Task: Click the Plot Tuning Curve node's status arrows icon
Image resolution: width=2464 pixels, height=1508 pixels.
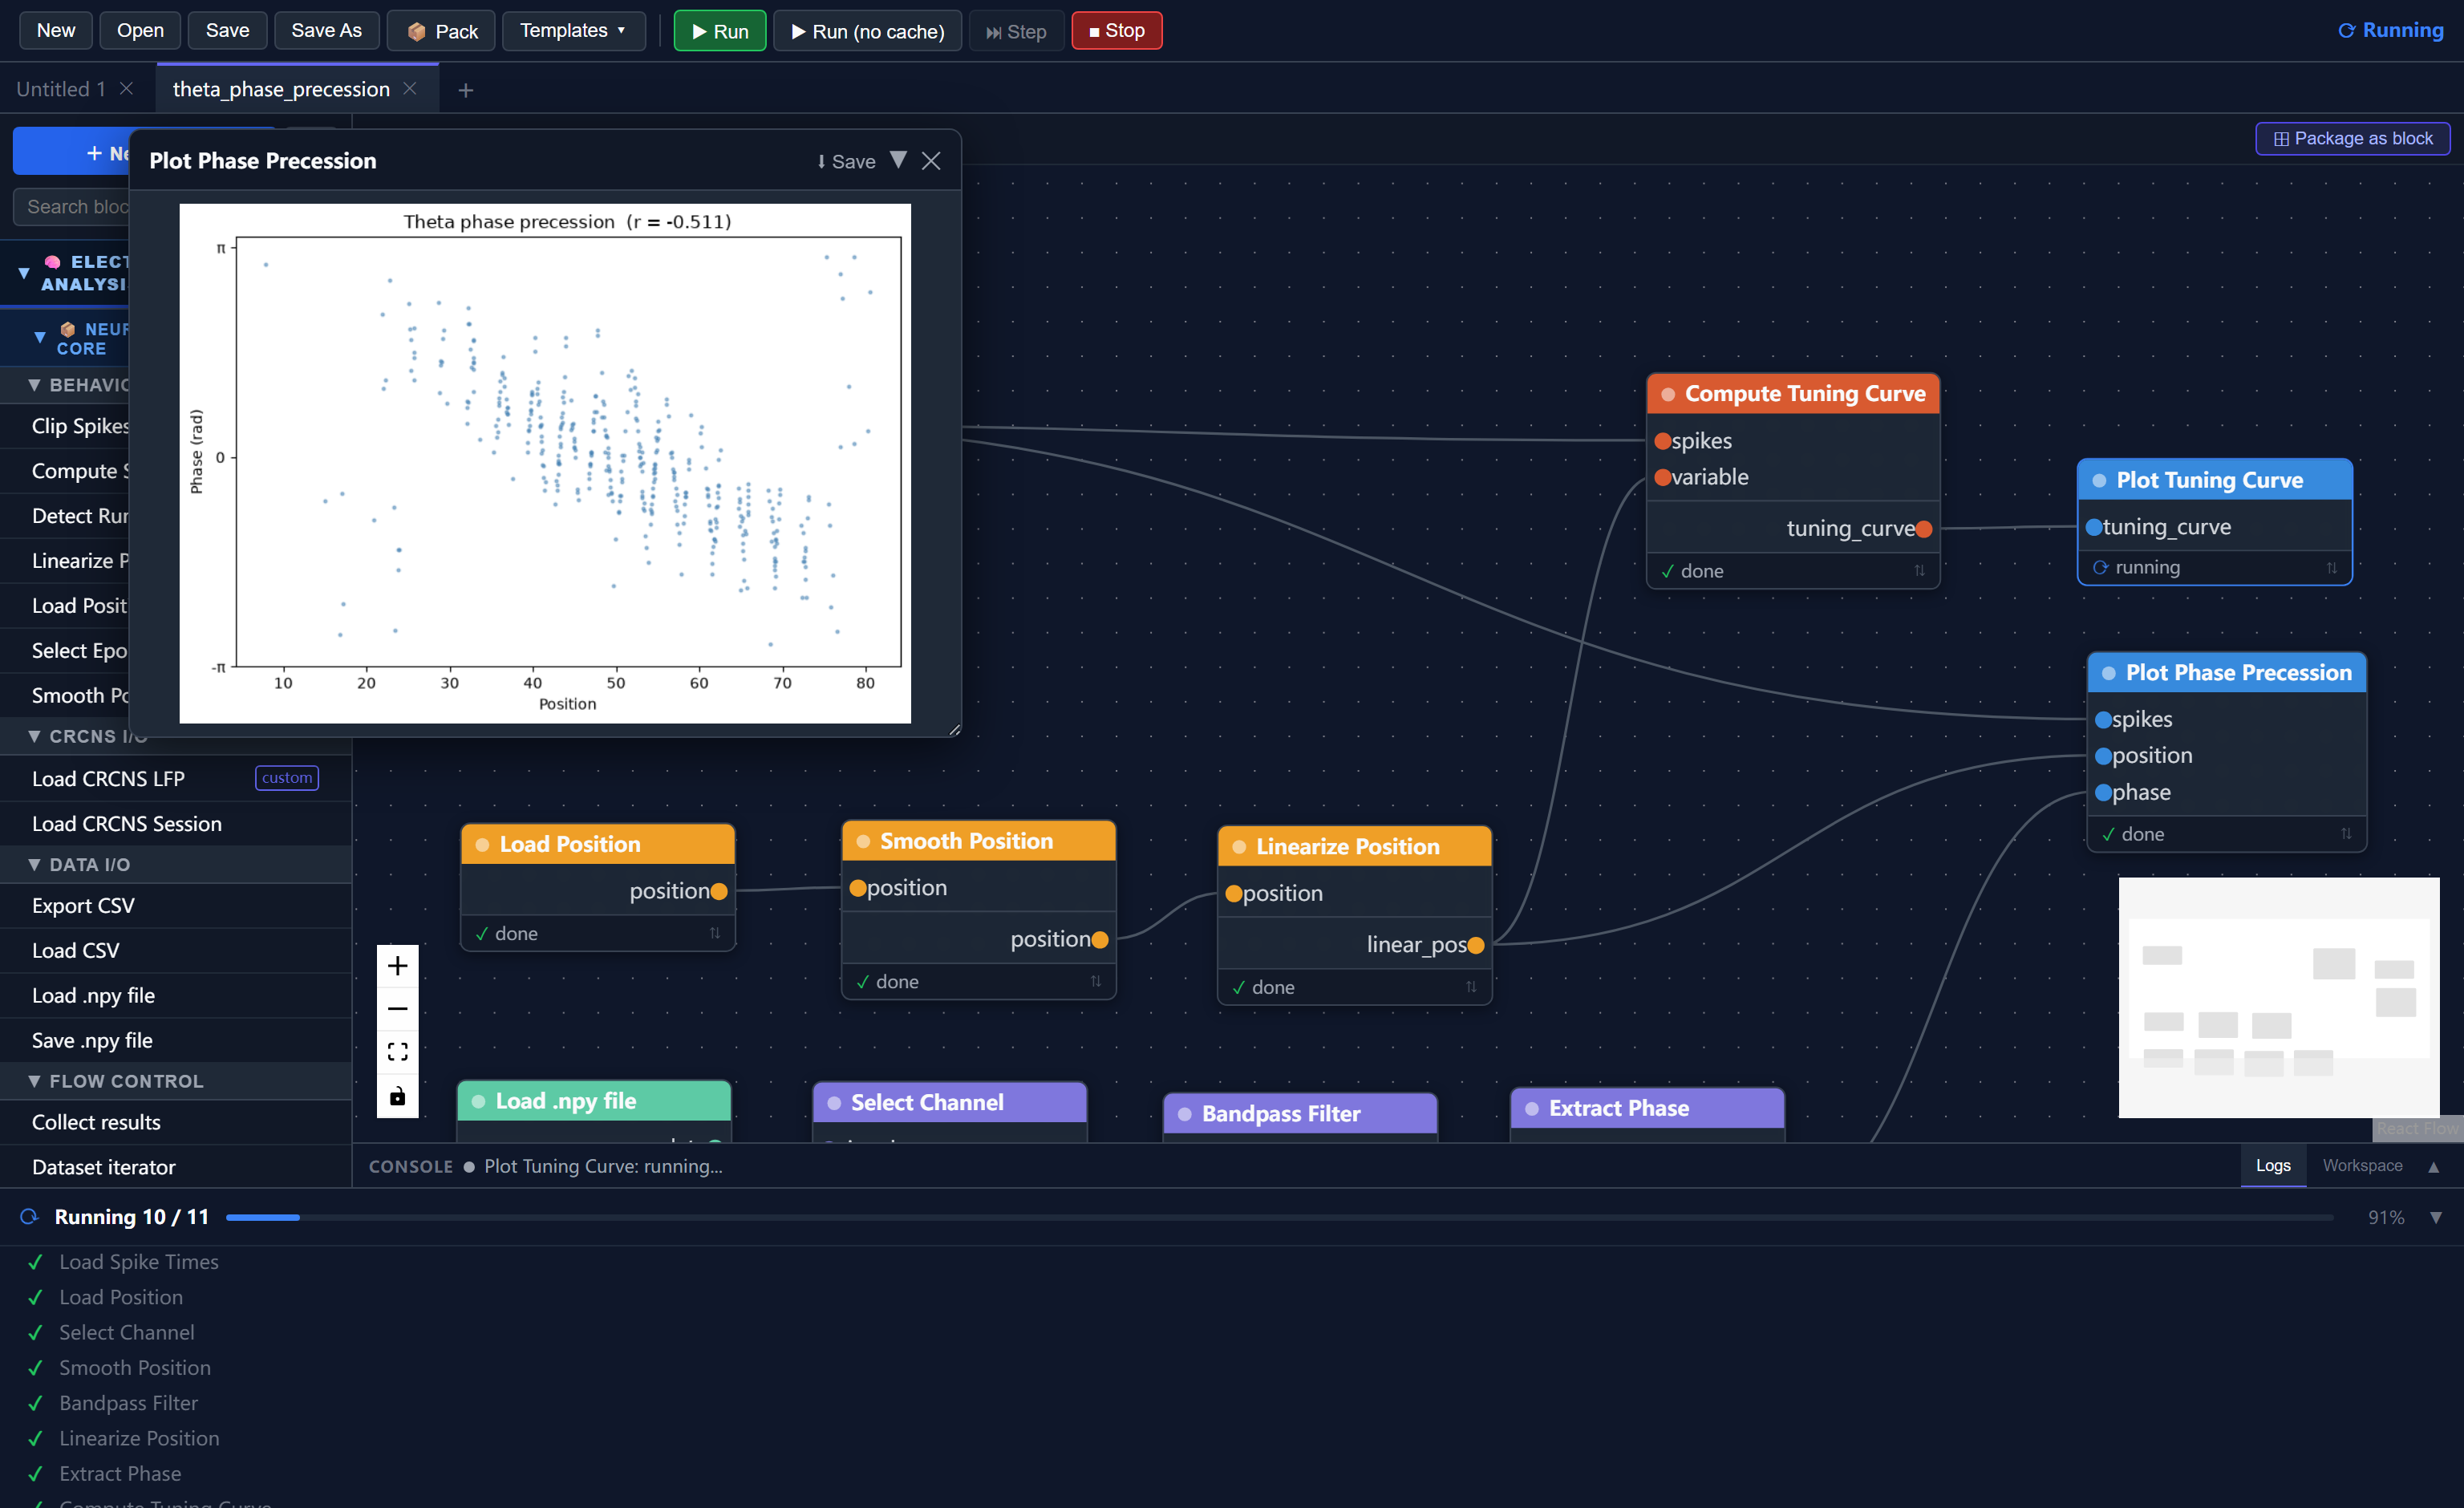Action: tap(2331, 567)
